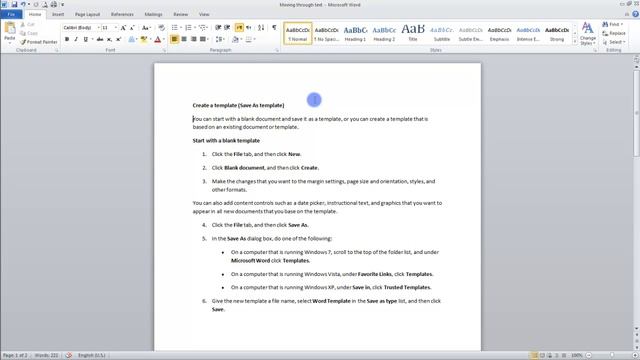Apply strikethrough formatting
Viewport: 640px width, 360px height.
pos(100,39)
